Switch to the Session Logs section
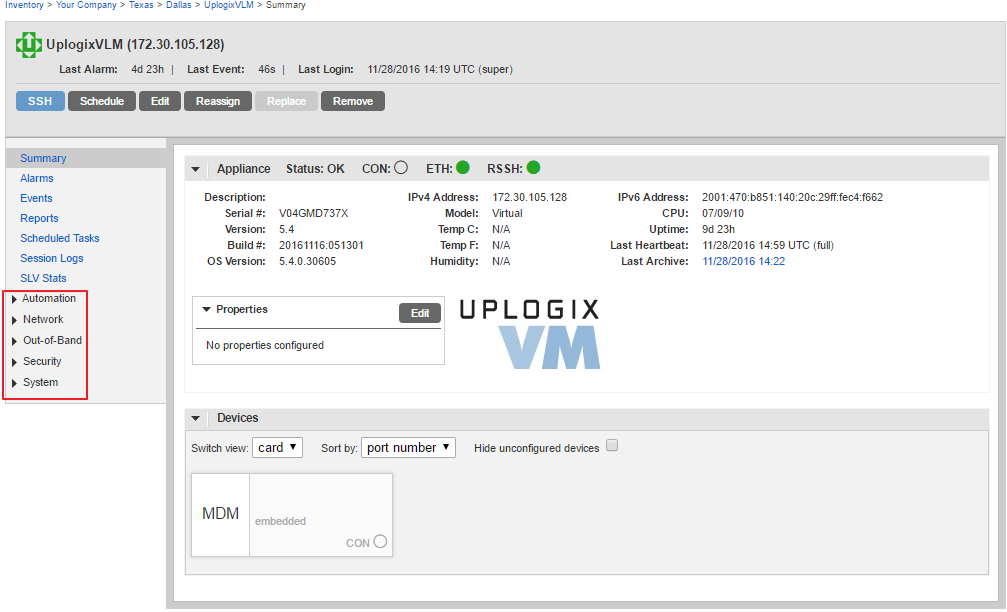This screenshot has height=612, width=1007. [52, 258]
